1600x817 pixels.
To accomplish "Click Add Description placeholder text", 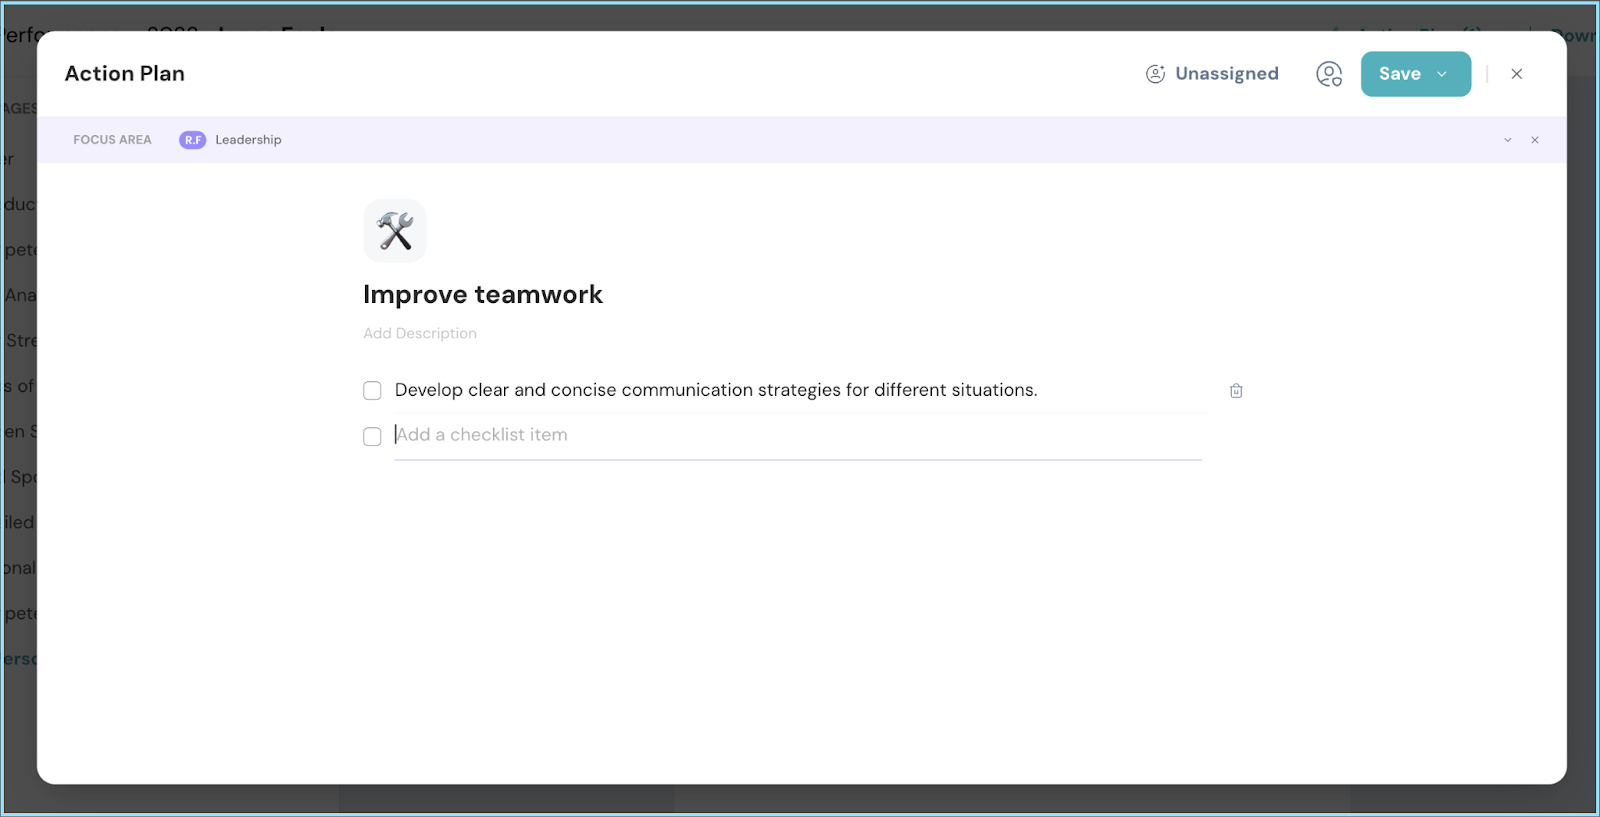I will [x=420, y=333].
